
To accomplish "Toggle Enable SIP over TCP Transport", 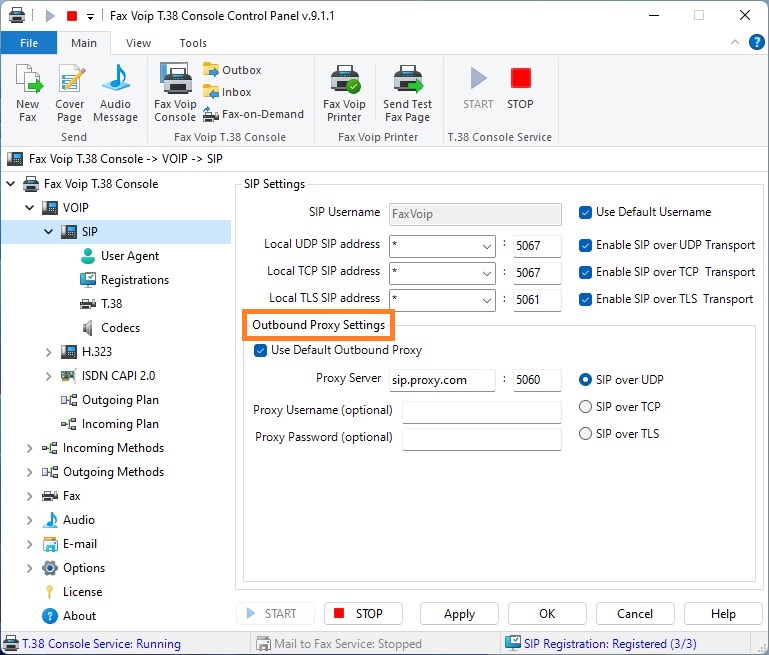I will 585,272.
